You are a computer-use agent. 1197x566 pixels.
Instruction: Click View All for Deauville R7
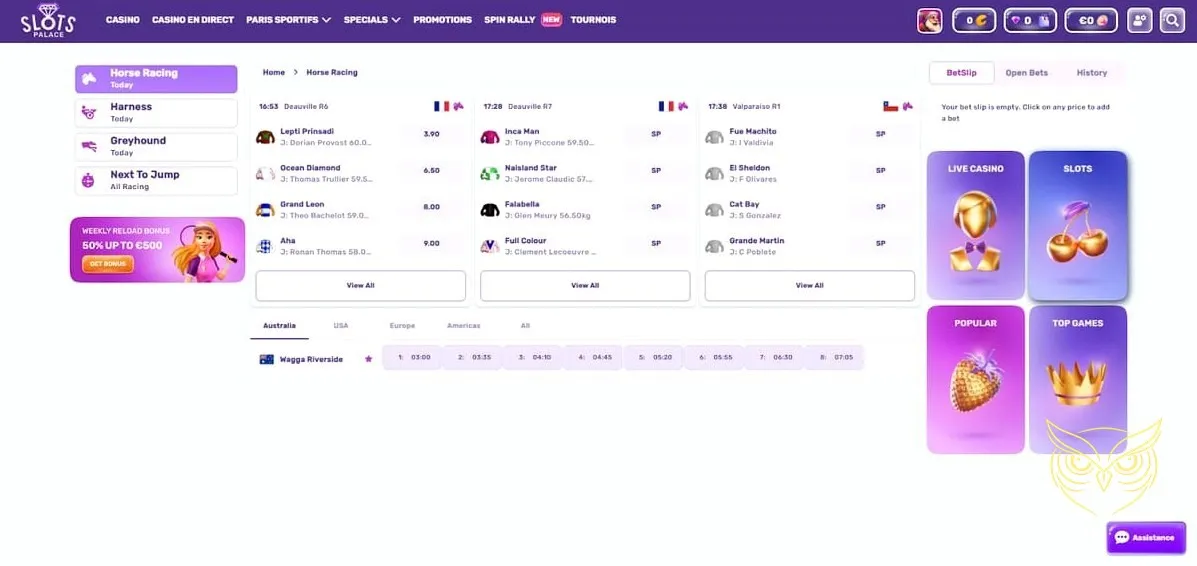(x=585, y=286)
